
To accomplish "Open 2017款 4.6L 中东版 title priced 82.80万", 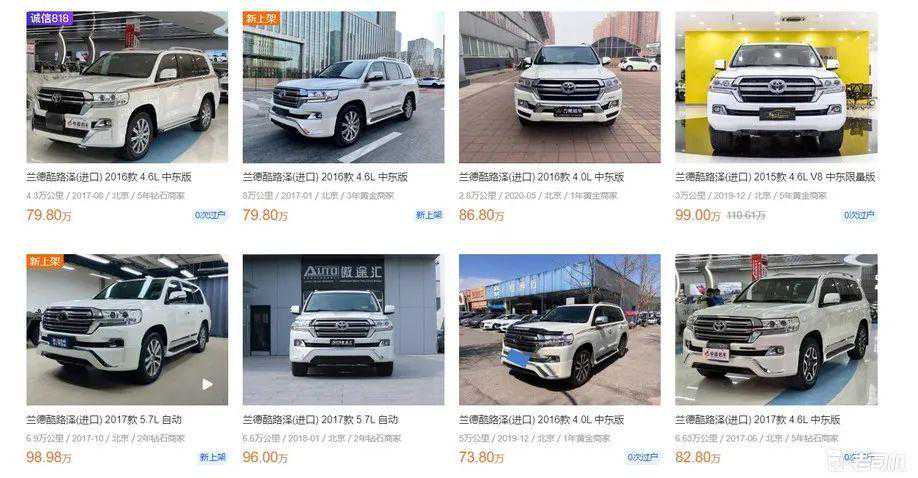I will point(758,420).
